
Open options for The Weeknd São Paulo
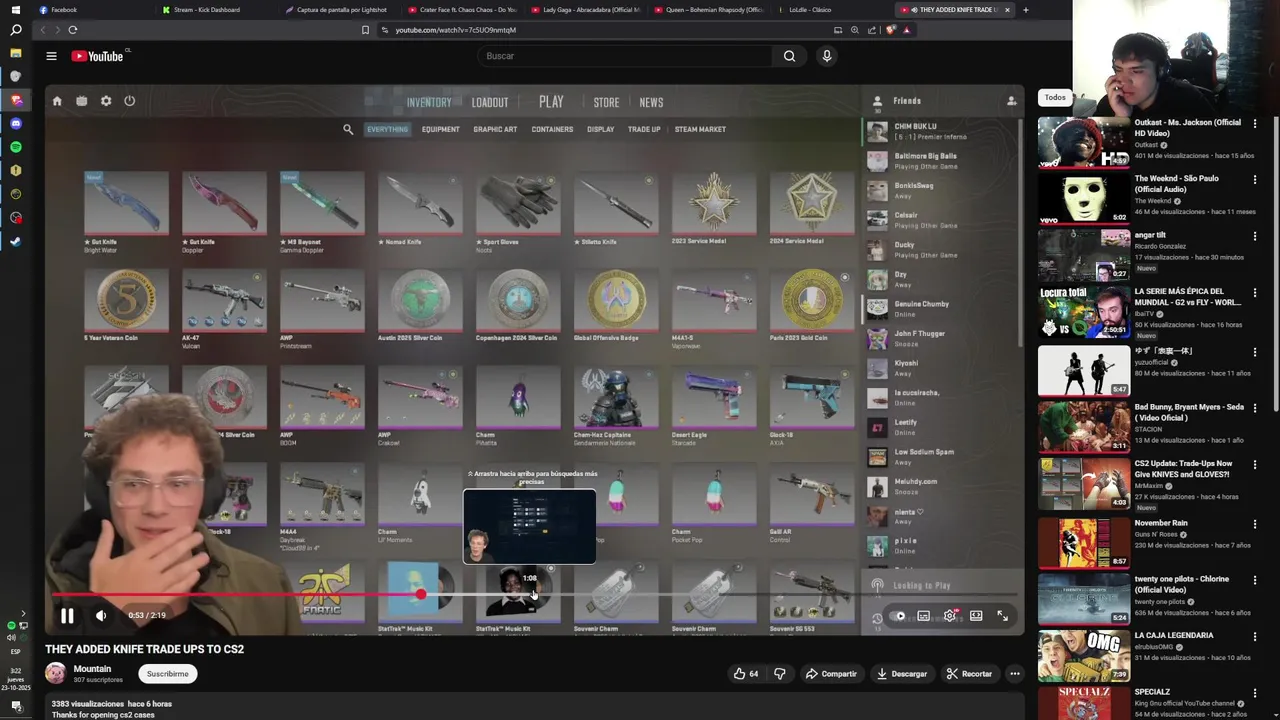pyautogui.click(x=1255, y=180)
